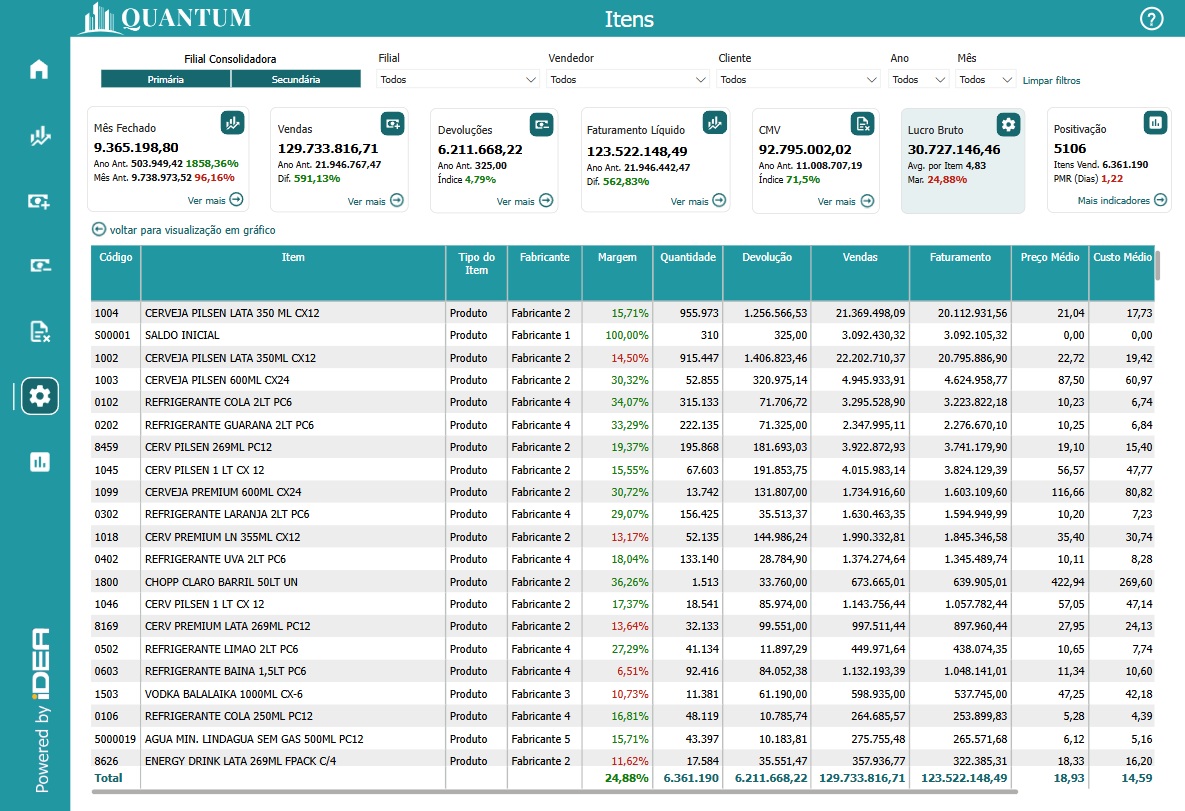
Task: Click voltar para visualização em gráfico
Action: tap(184, 230)
